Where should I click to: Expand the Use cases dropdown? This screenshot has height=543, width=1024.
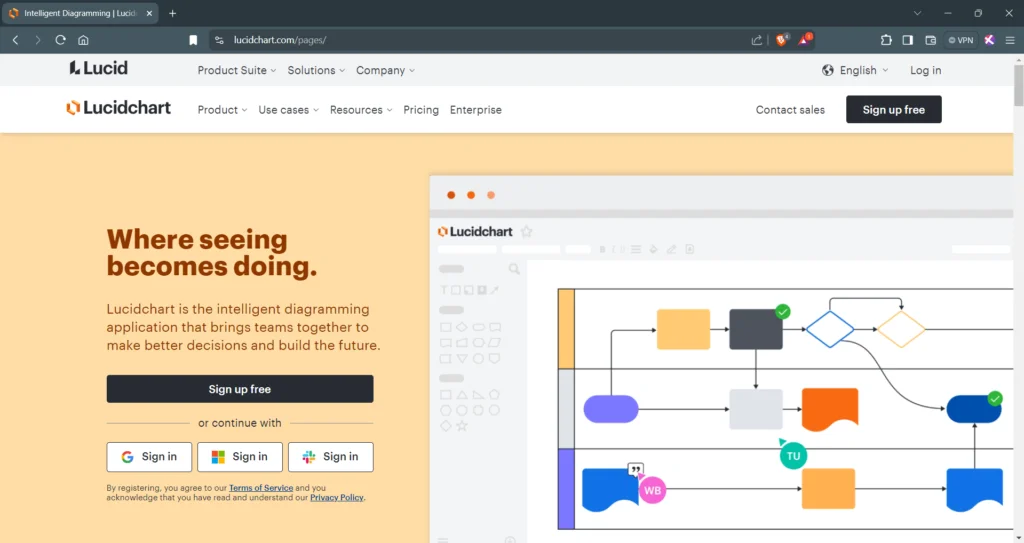[288, 110]
